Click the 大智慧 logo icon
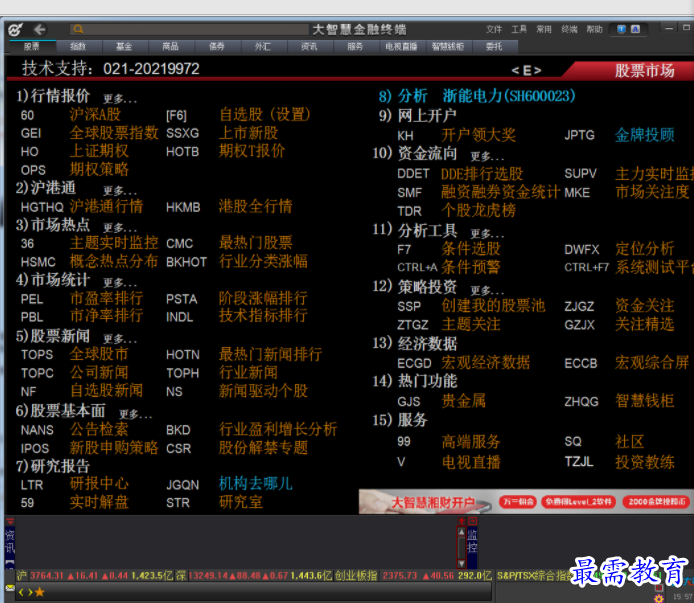 click(x=15, y=30)
